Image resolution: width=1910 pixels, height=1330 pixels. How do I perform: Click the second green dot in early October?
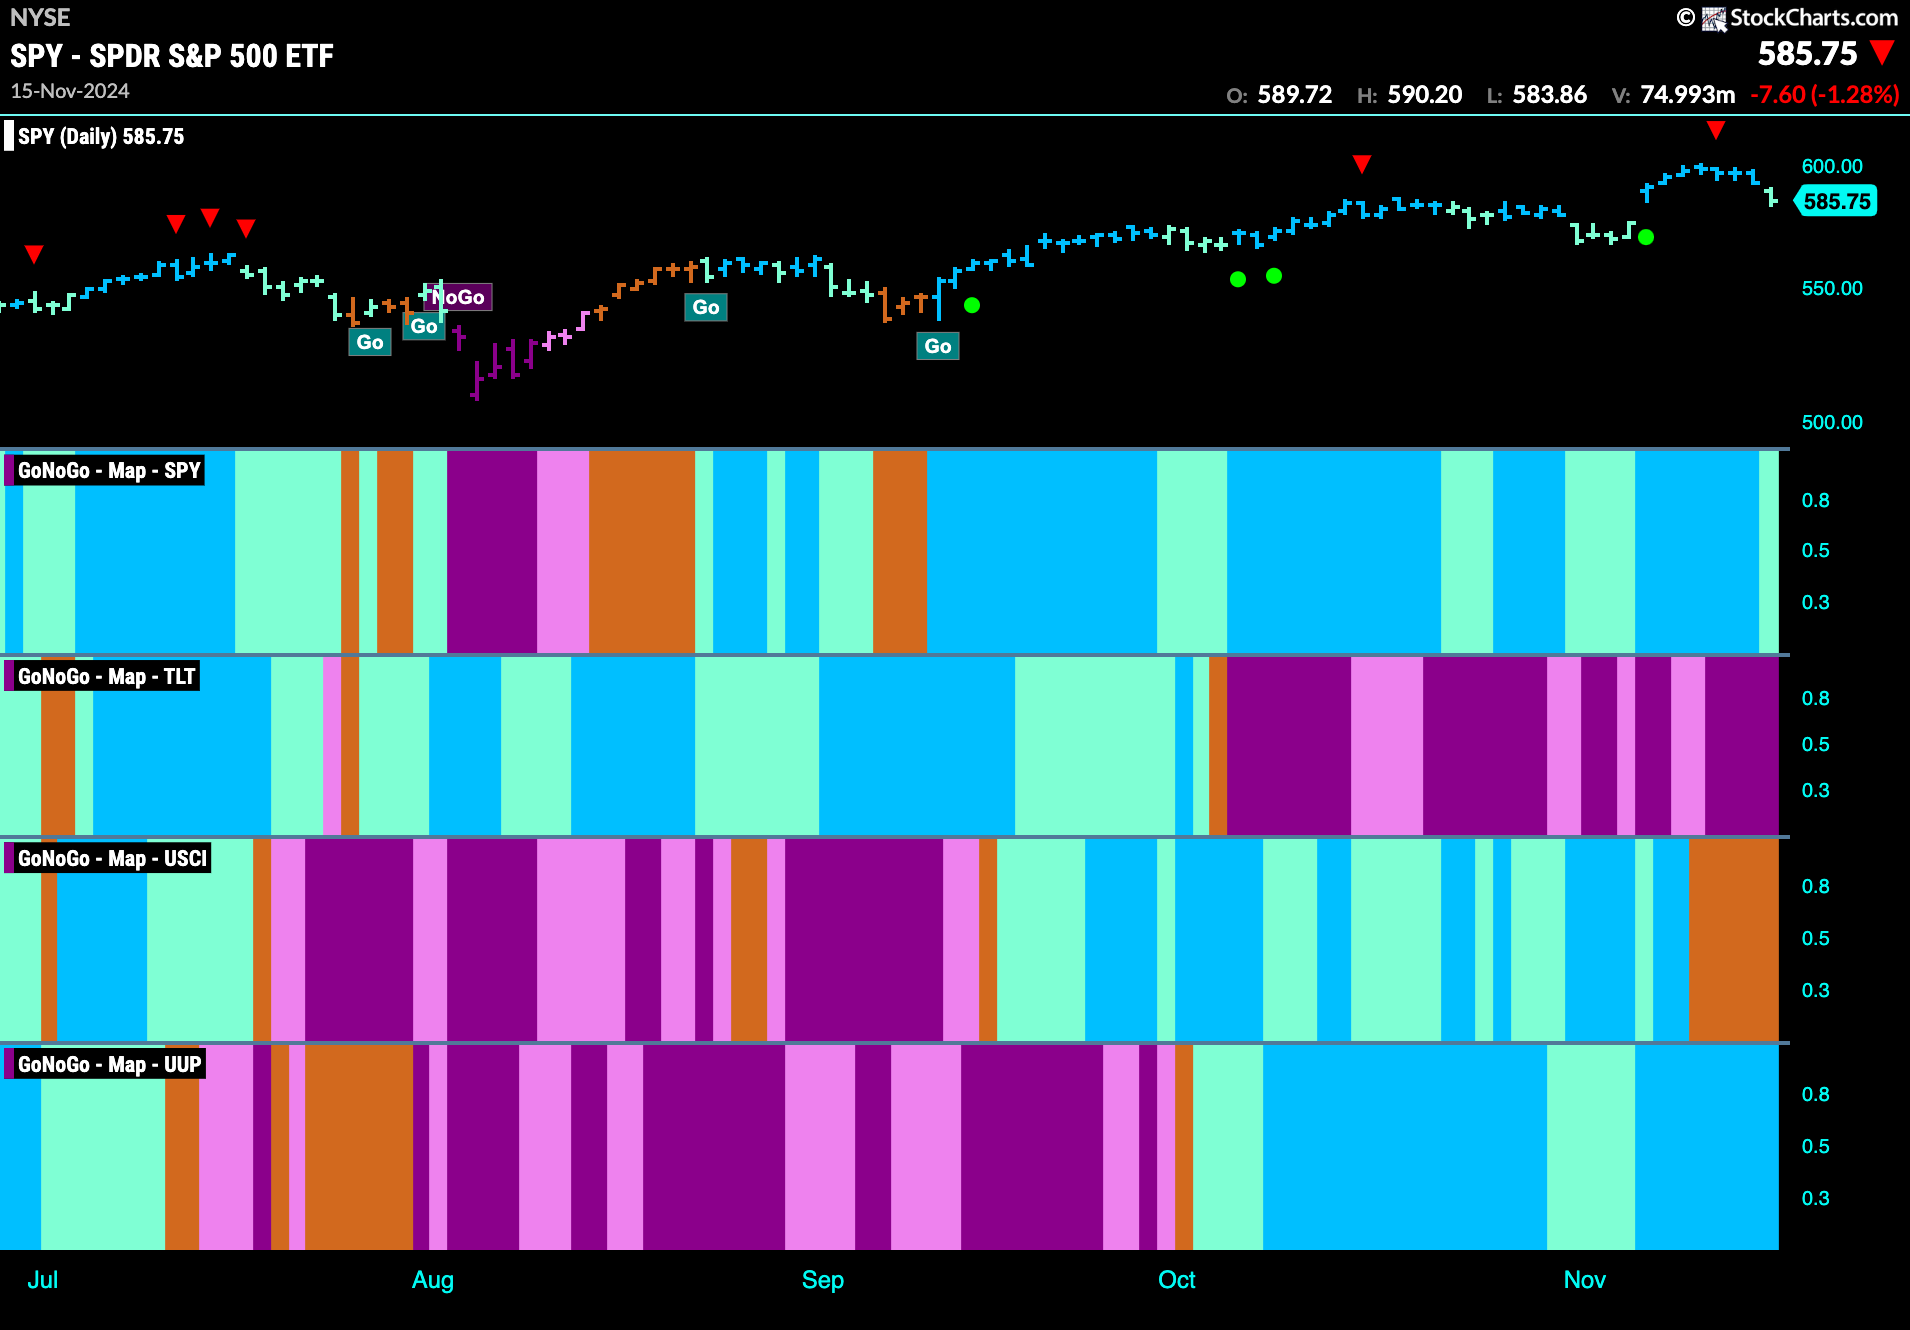[1274, 275]
